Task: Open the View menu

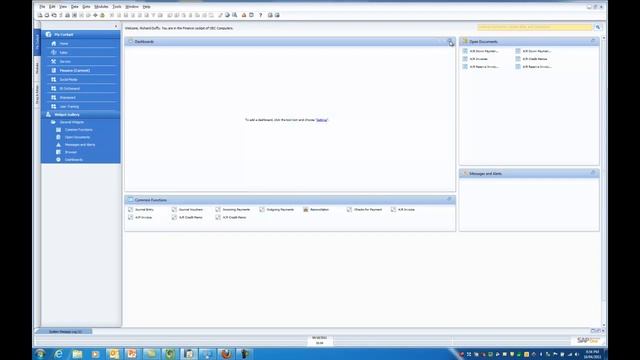Action: 63,7
